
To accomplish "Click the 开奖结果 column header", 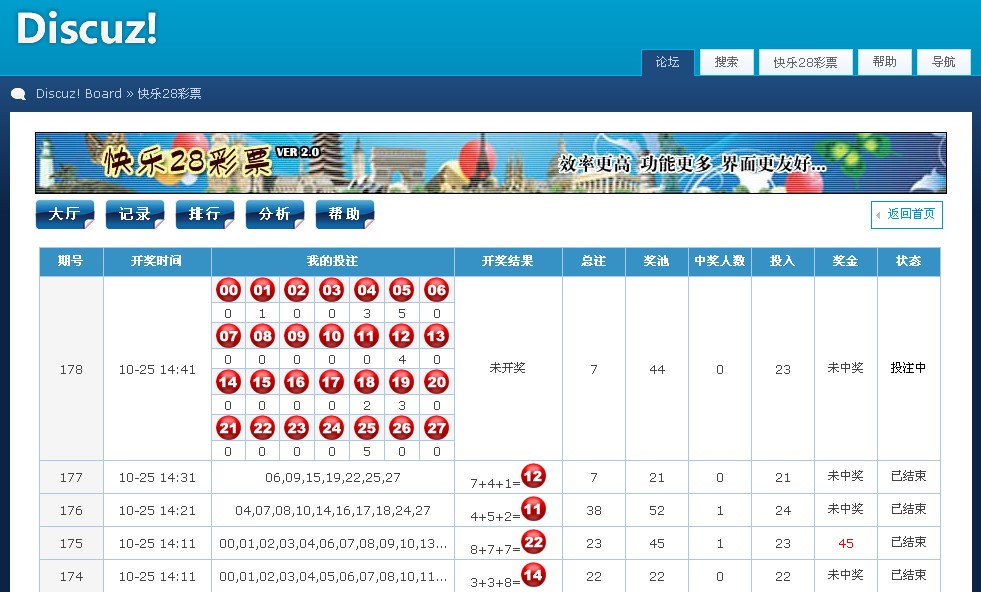I will (507, 261).
